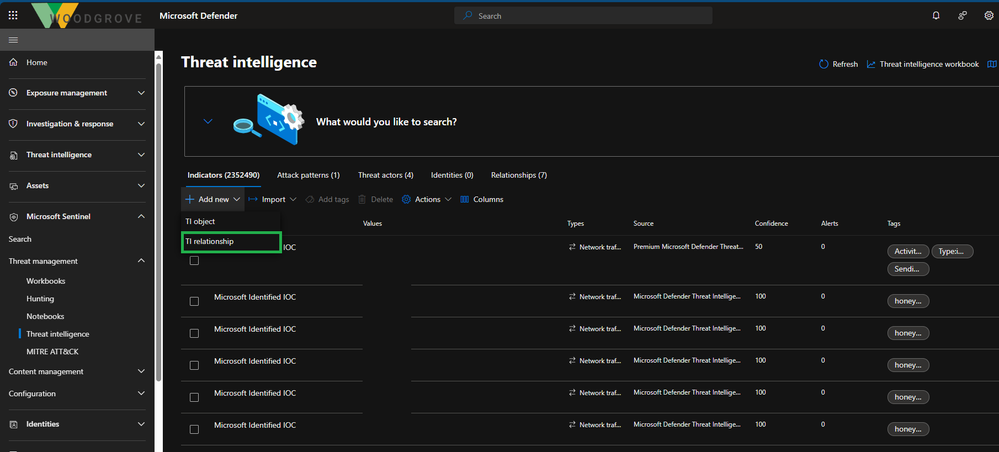Expand the Threat intelligence section chevron
Screen dimensions: 999x452
pyautogui.click(x=141, y=155)
